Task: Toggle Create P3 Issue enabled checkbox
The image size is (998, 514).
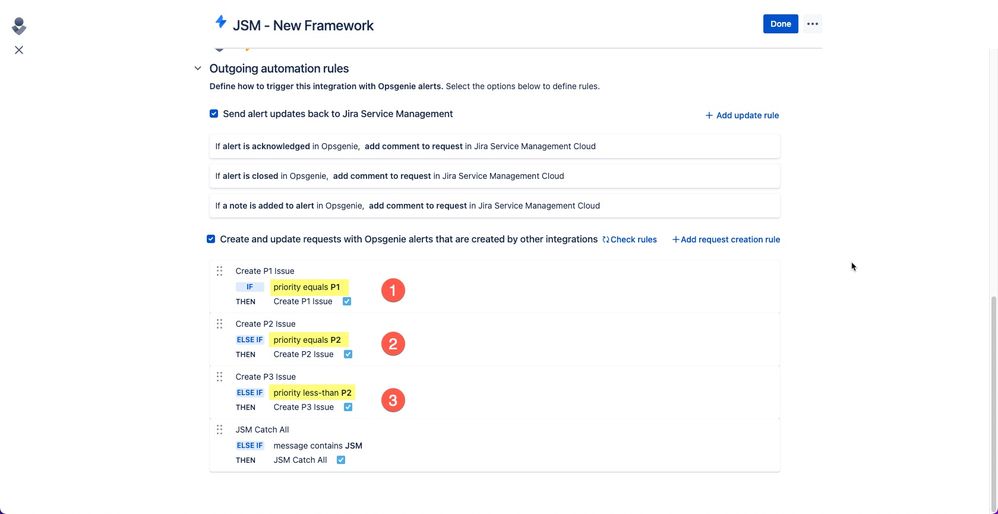Action: (x=348, y=407)
